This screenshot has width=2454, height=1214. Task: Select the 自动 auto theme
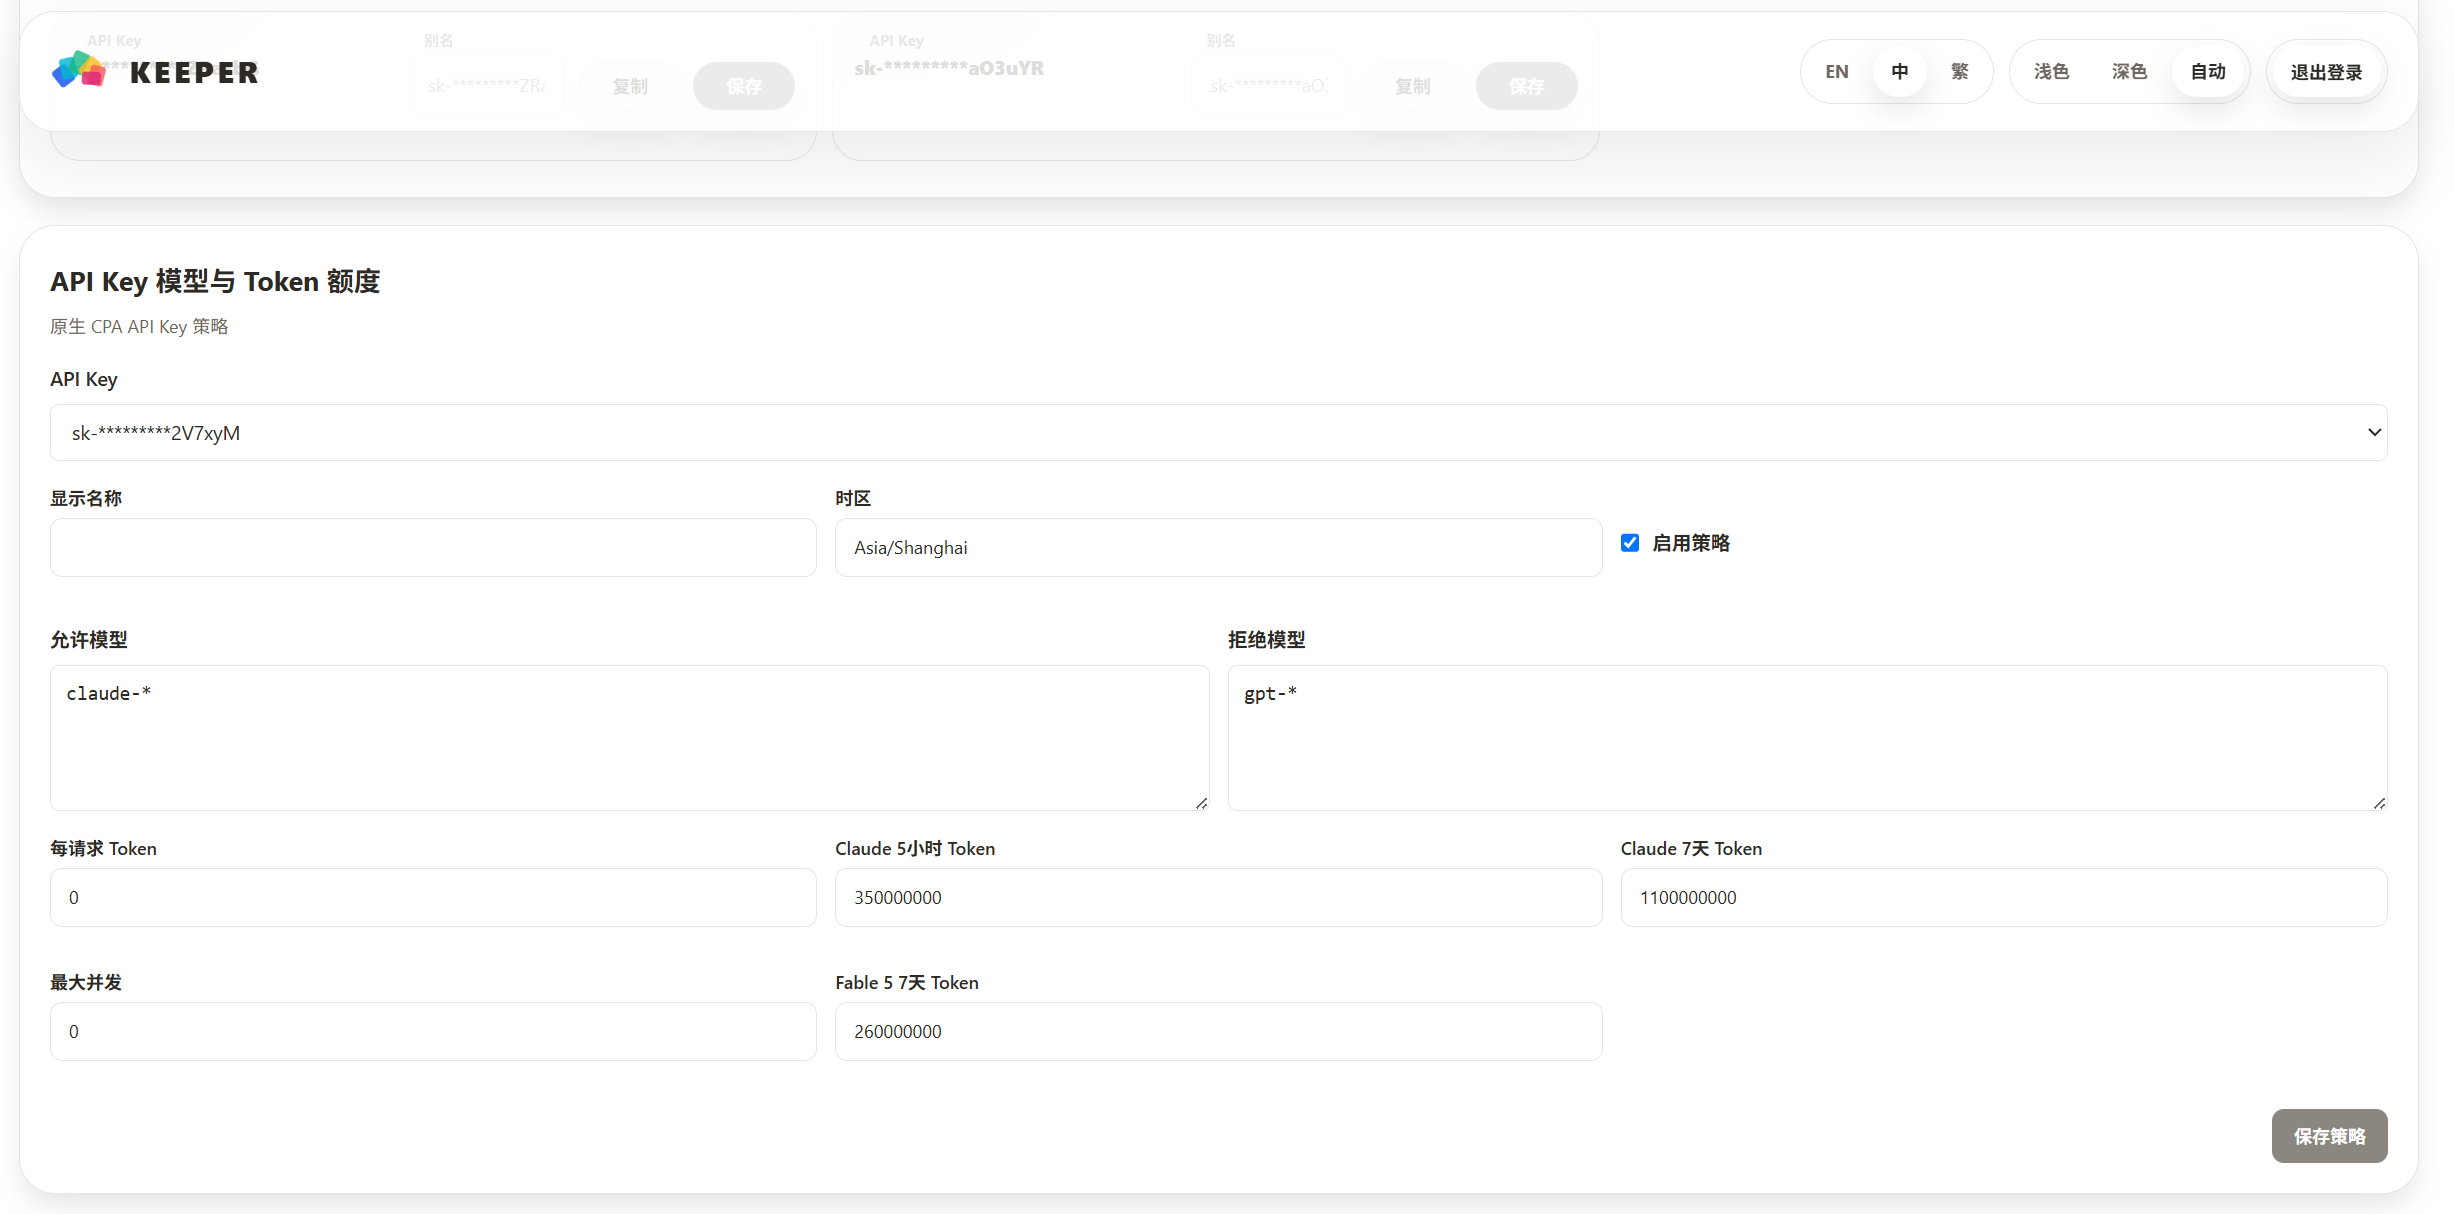[x=2208, y=72]
